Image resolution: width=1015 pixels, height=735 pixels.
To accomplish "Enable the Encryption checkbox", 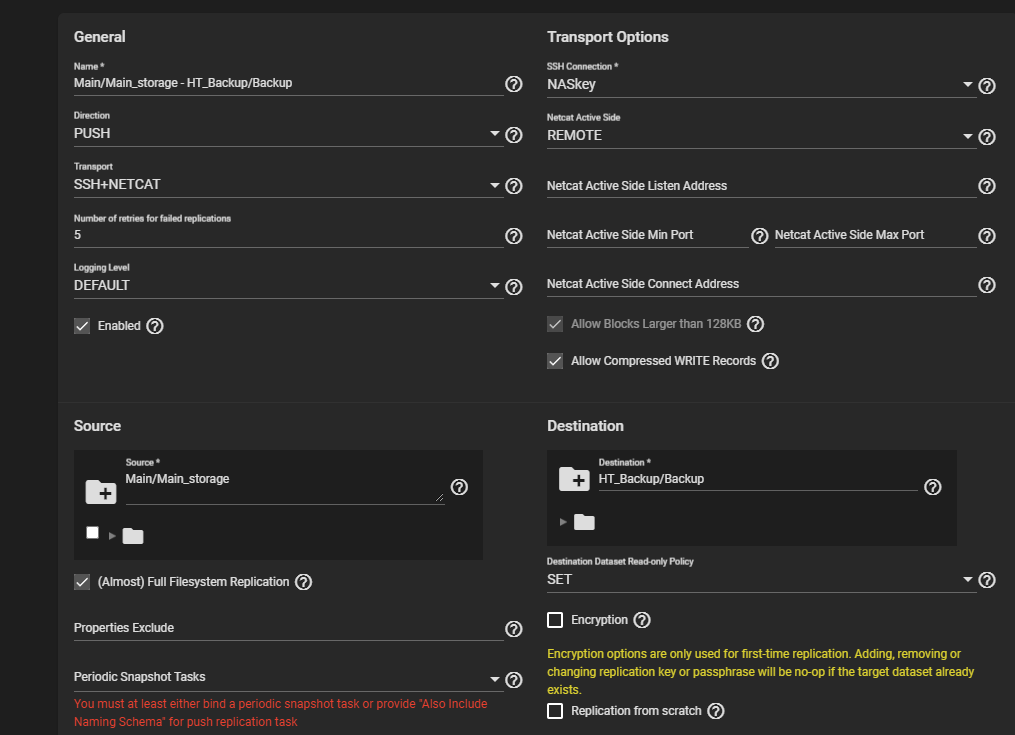I will 555,620.
